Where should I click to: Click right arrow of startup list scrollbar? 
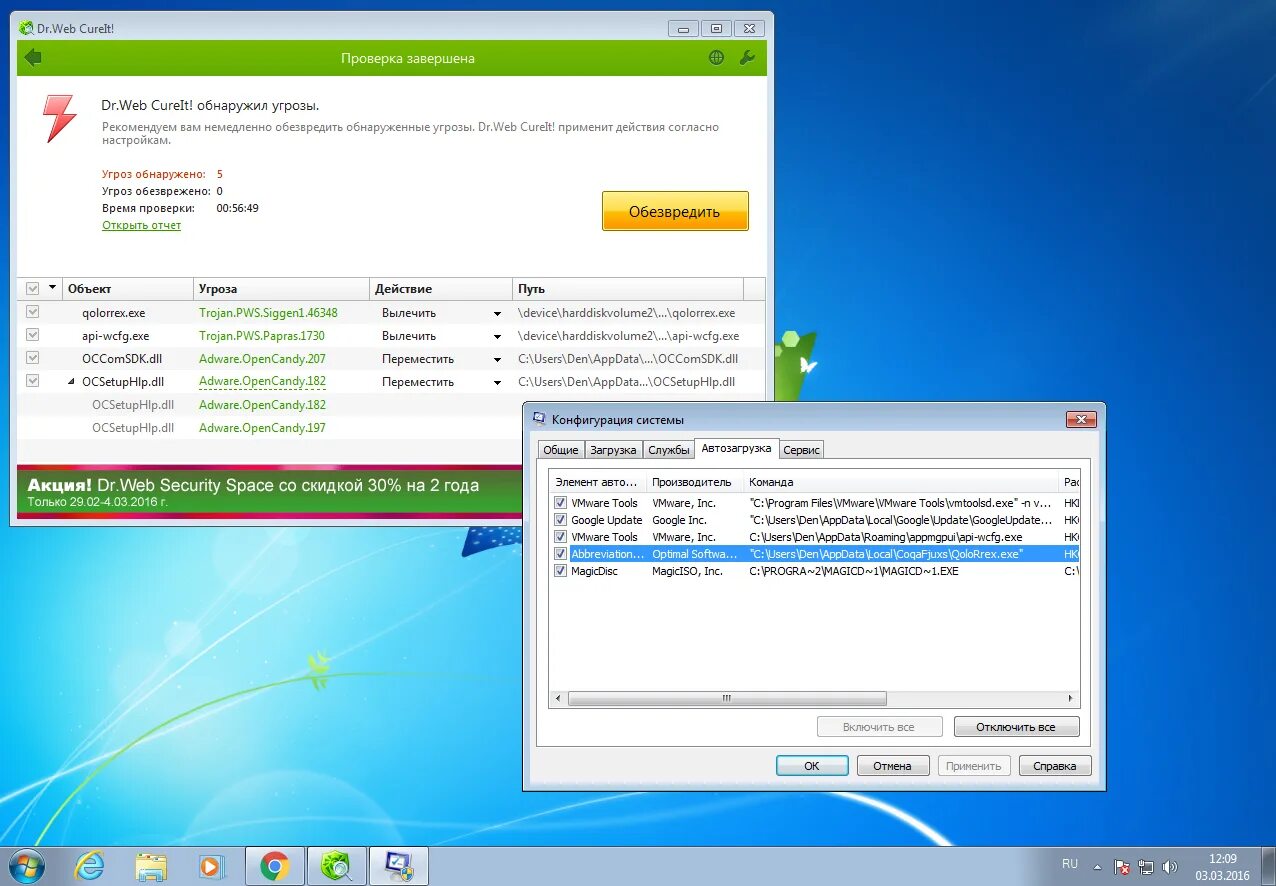(1070, 699)
